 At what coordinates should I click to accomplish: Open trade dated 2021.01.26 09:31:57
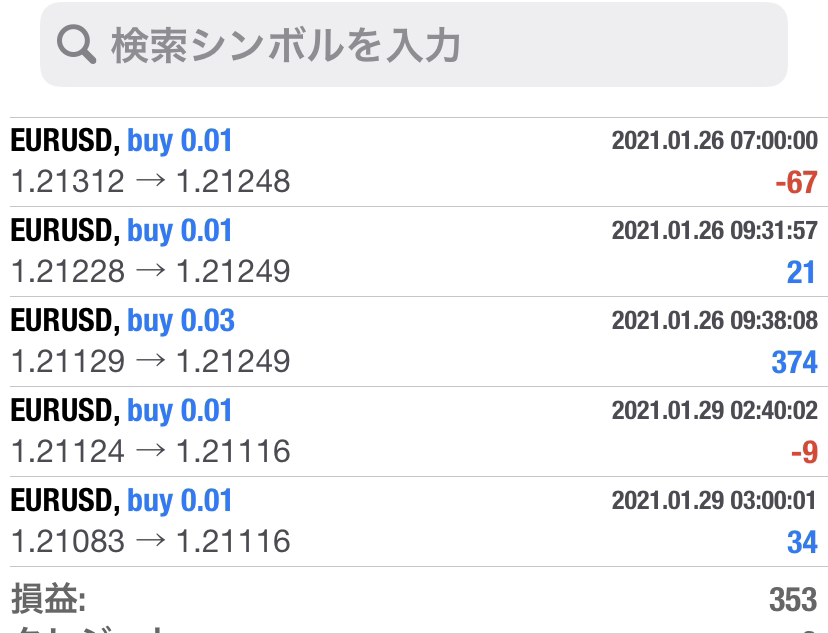(414, 252)
